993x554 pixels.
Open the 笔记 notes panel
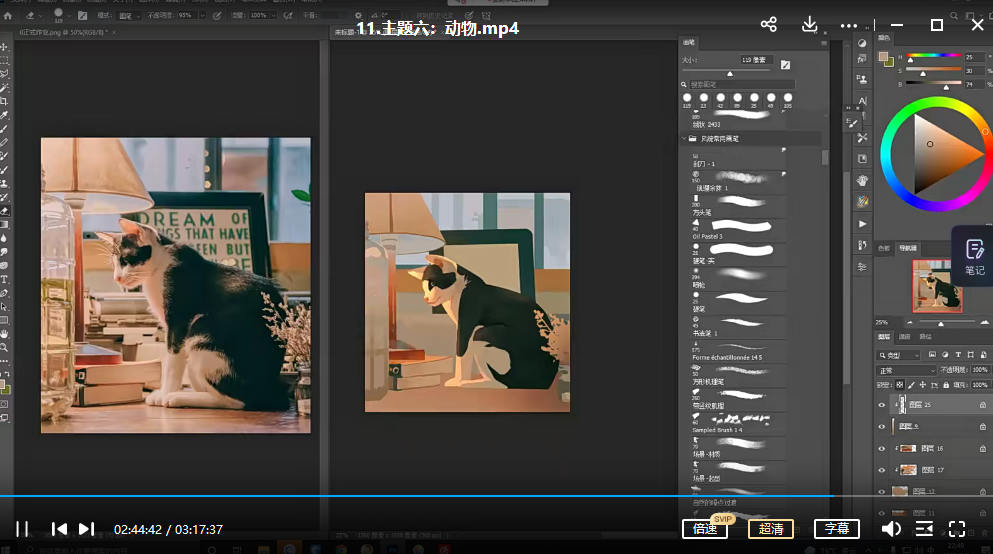point(973,257)
